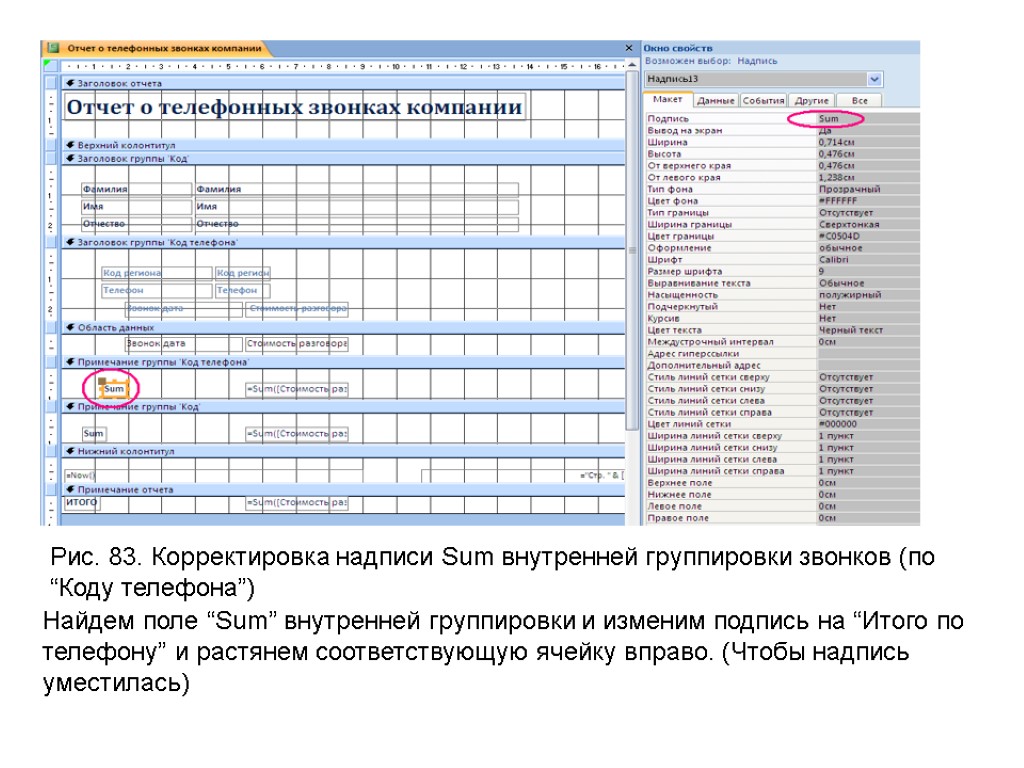Select the large report title label
The width and height of the screenshot is (1024, 768).
pyautogui.click(x=295, y=106)
